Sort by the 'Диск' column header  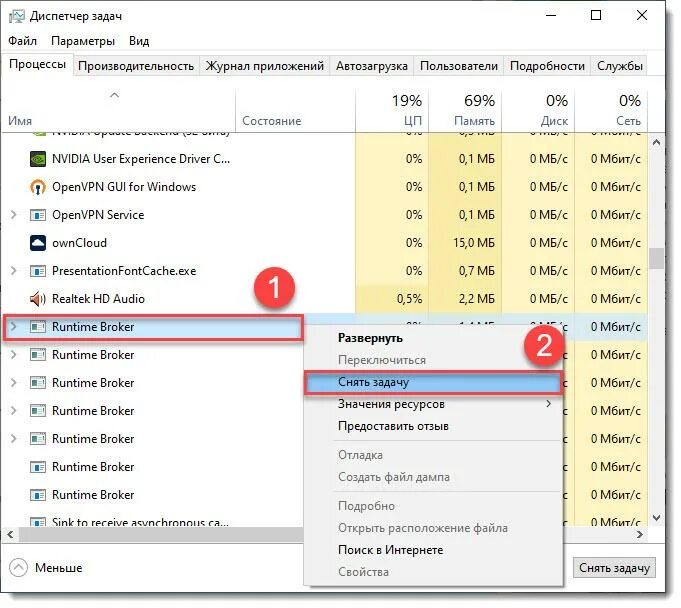(538, 111)
